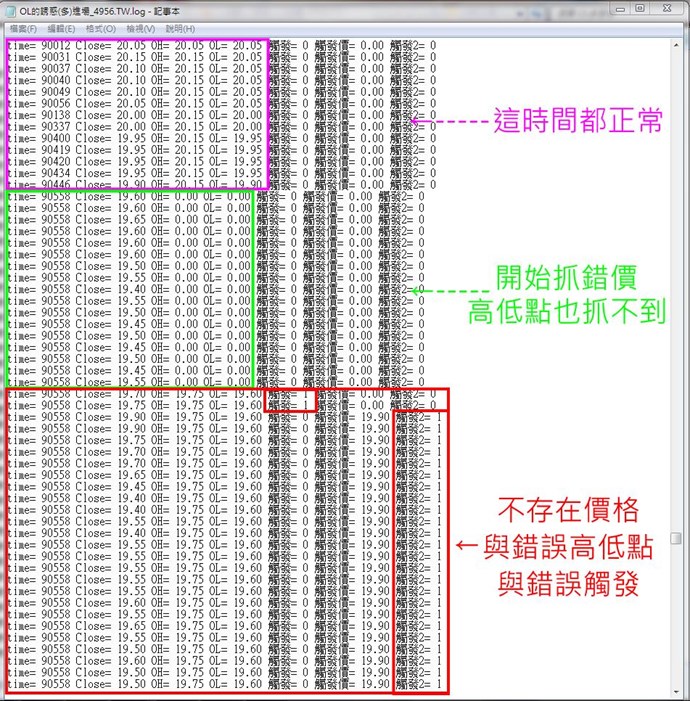Click the Notepad icon in title bar
The height and width of the screenshot is (701, 690).
click(11, 10)
